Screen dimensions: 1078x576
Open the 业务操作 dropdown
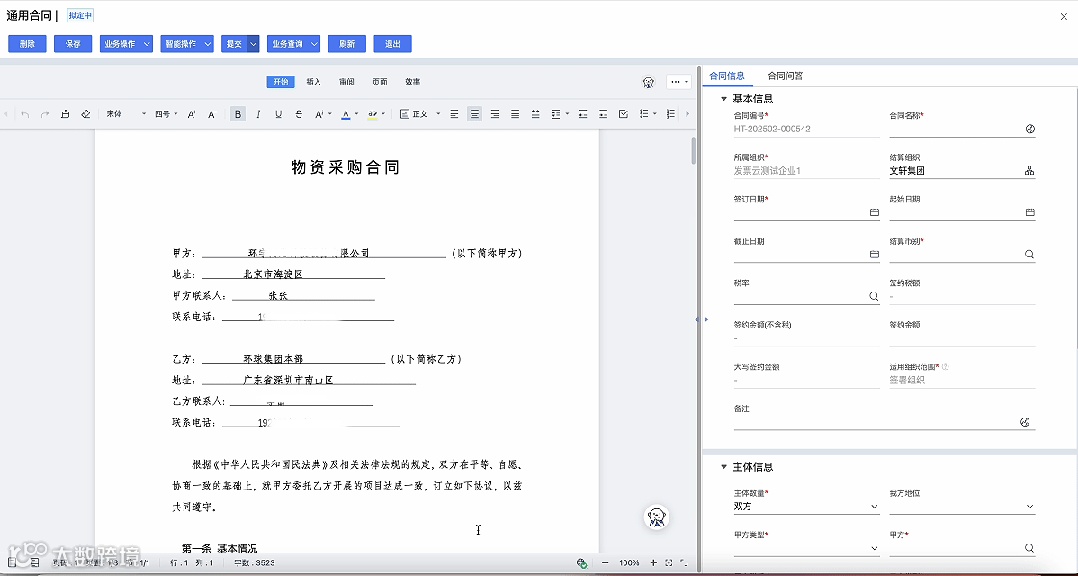pos(126,43)
